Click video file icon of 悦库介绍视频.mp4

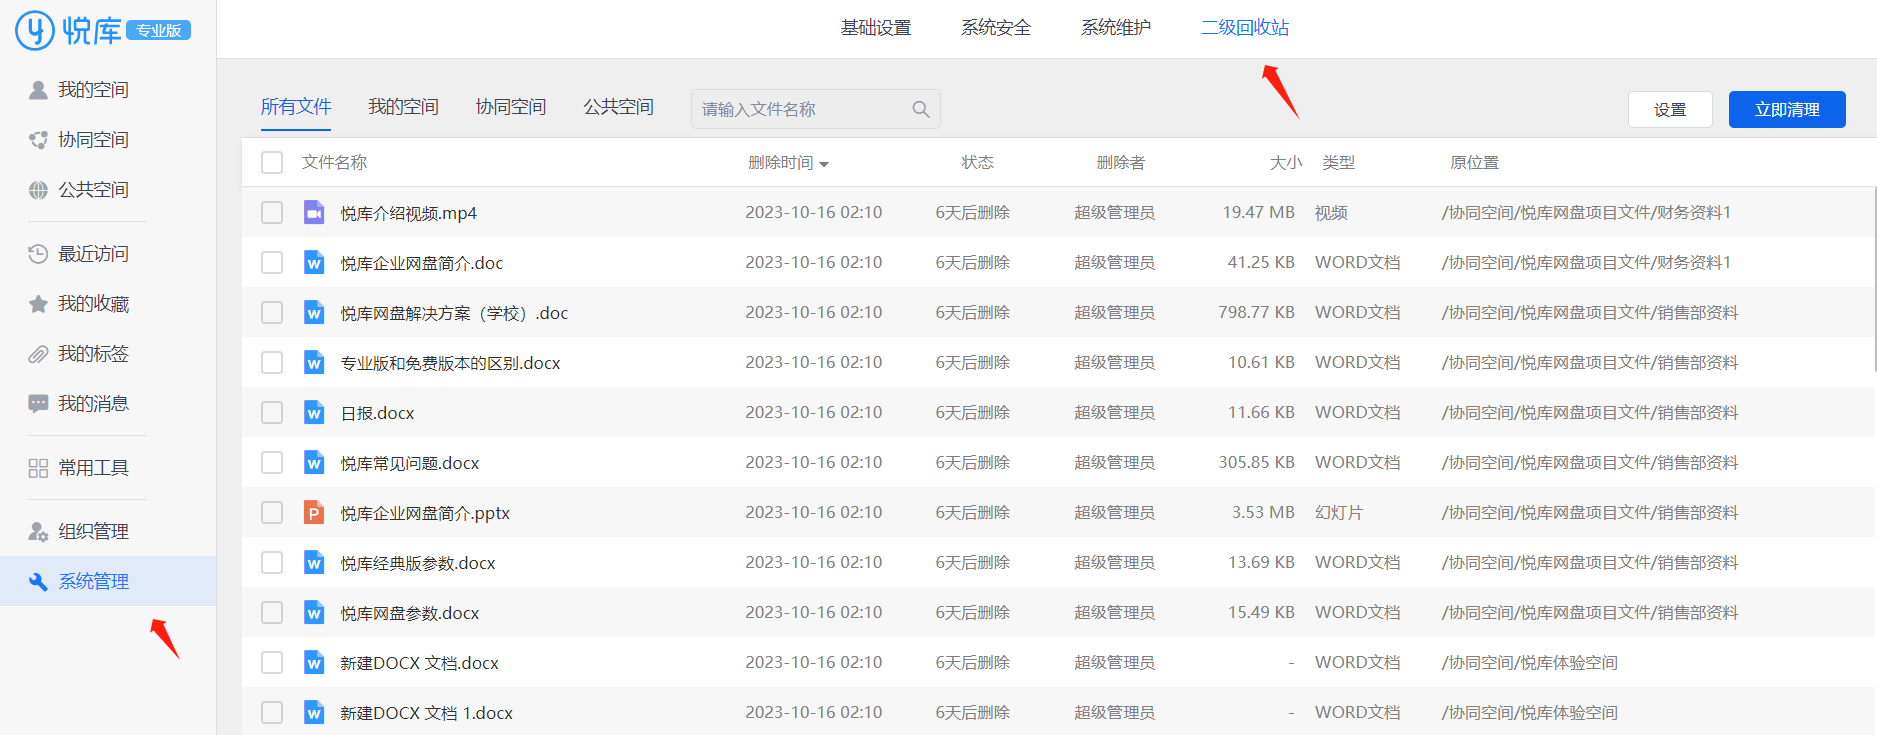pyautogui.click(x=314, y=212)
